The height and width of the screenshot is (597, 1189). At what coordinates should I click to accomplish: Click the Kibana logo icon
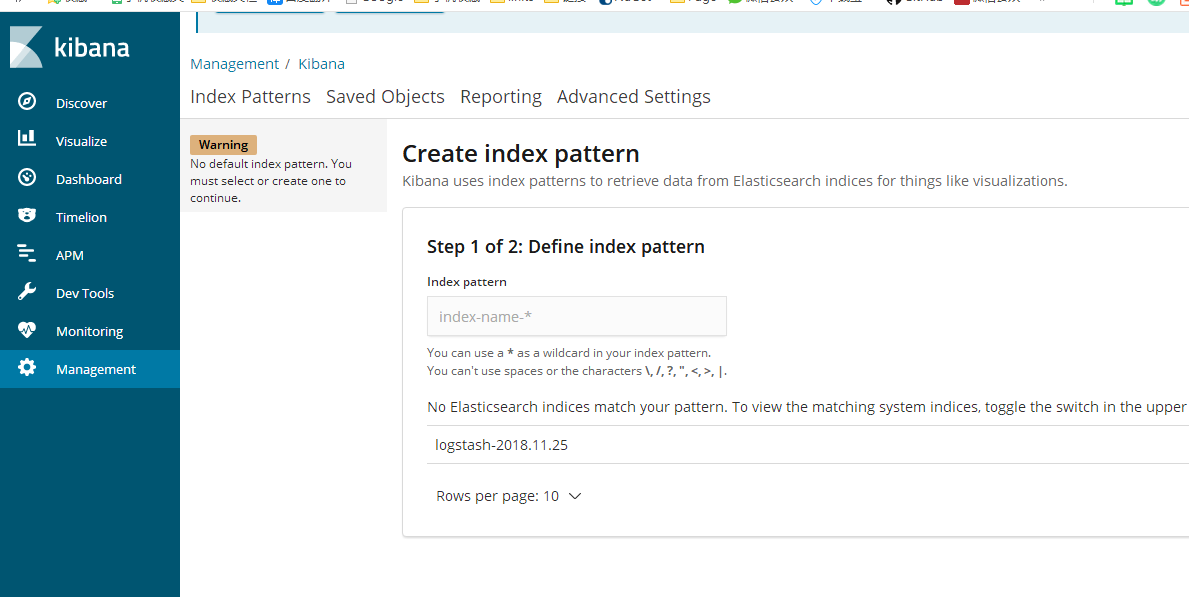27,47
